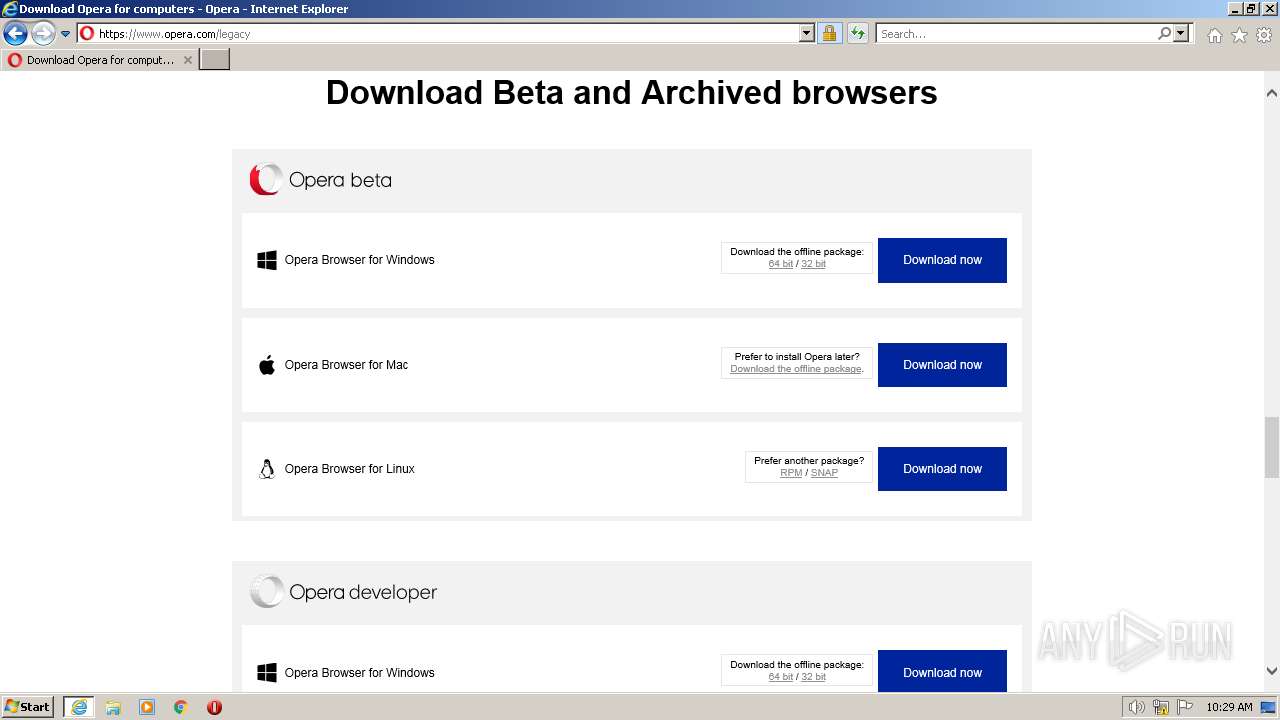Expand the address bar autocomplete dropdown
Screen dimensions: 1280x720
pos(807,33)
